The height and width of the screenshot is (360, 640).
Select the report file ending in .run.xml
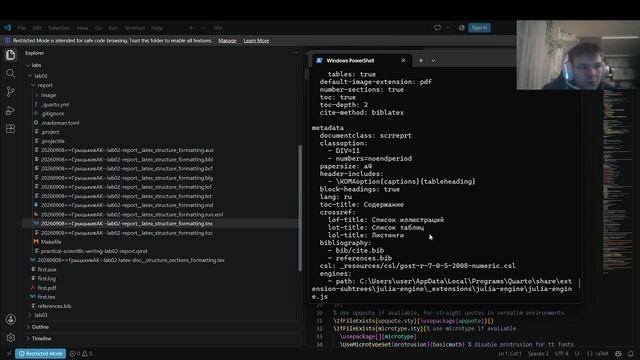pyautogui.click(x=131, y=214)
